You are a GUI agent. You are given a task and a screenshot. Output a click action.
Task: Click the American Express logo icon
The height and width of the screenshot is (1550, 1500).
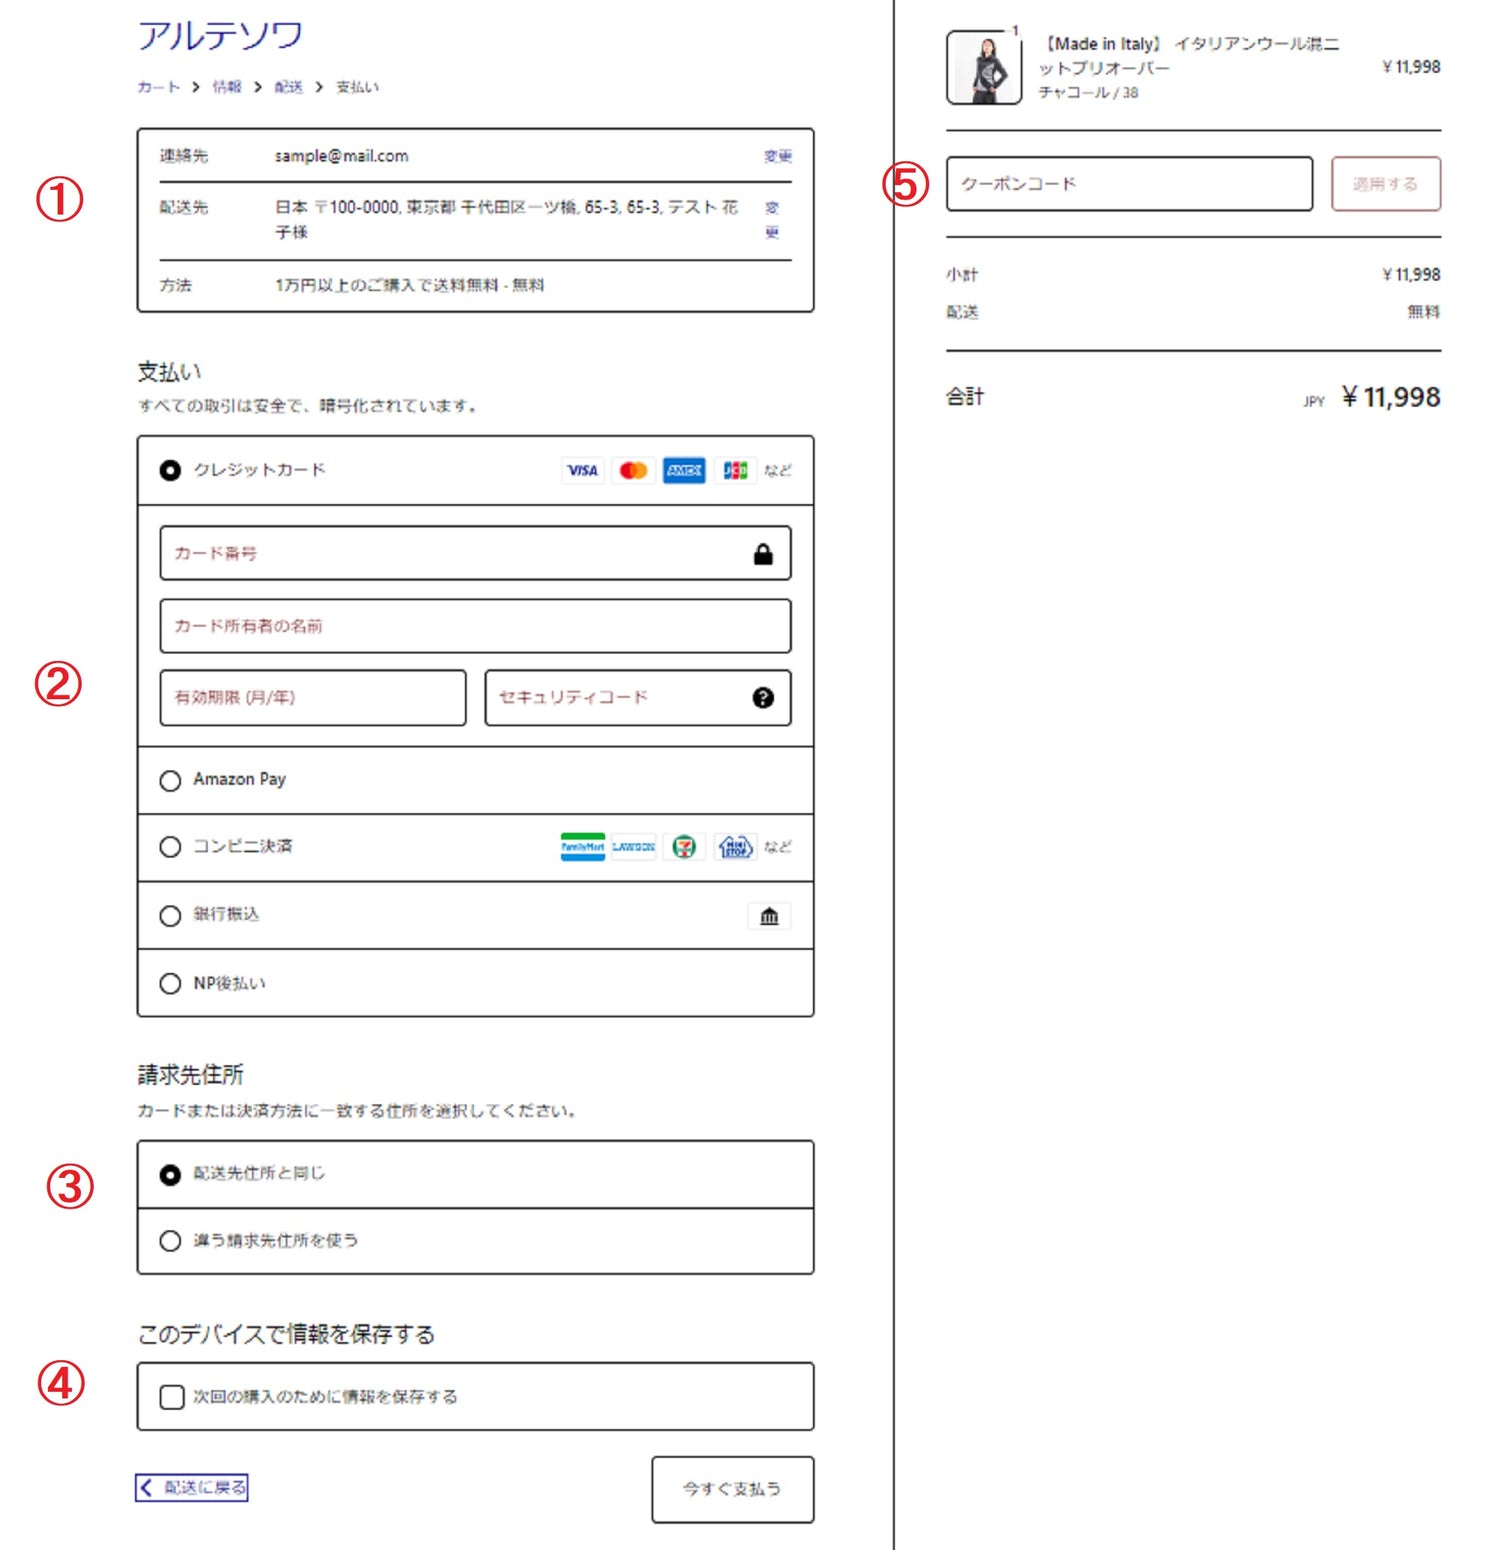[684, 470]
